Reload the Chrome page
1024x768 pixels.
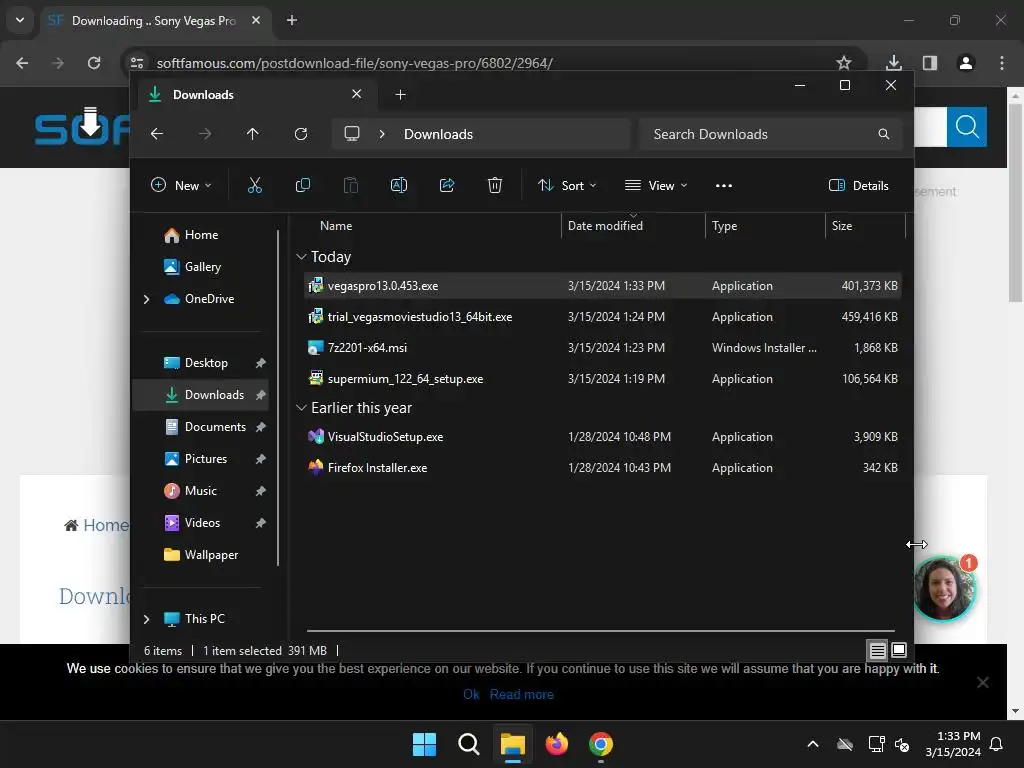(x=94, y=63)
